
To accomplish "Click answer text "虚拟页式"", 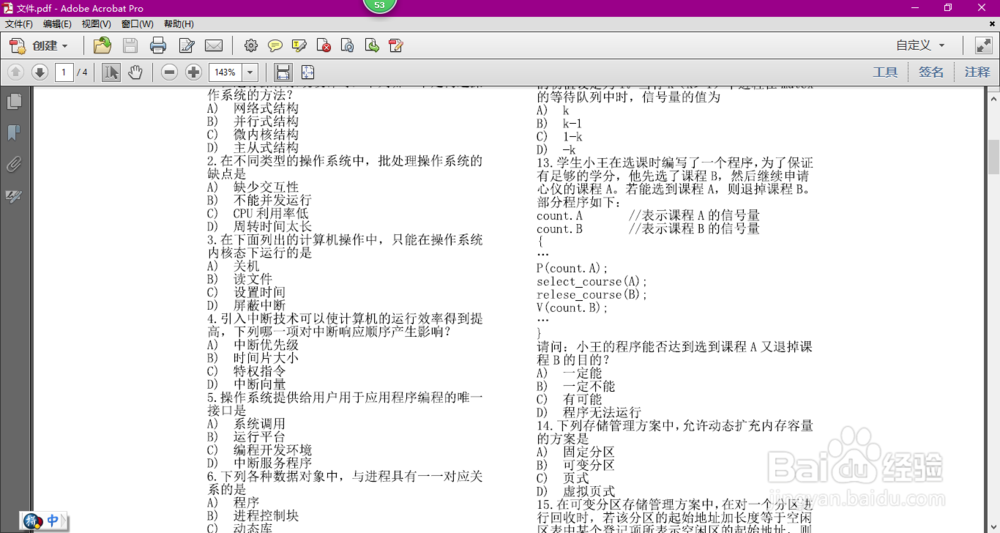I will point(589,492).
